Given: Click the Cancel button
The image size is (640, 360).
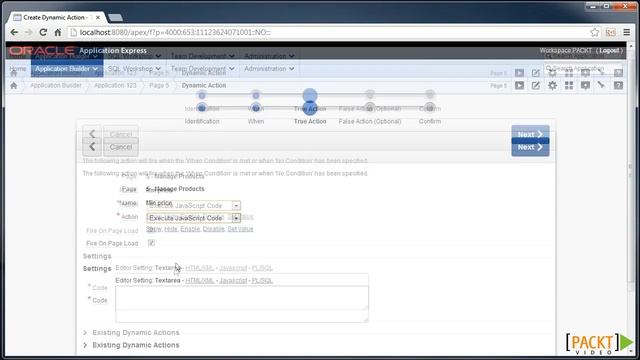Looking at the screenshot, I should (x=120, y=147).
